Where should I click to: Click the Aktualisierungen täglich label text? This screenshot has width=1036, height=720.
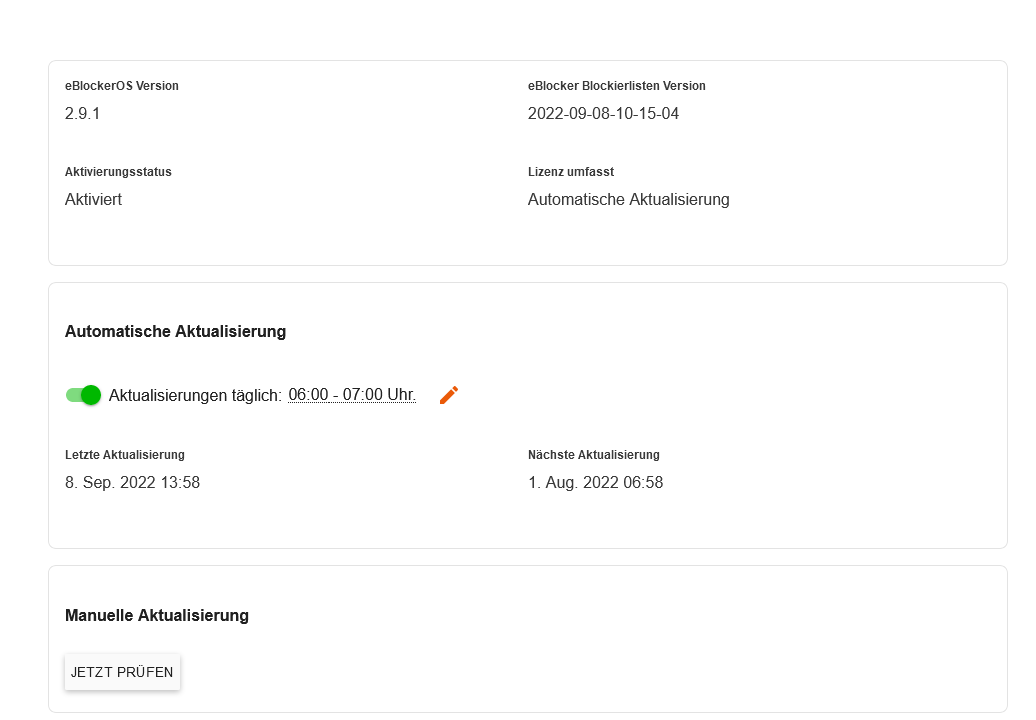(195, 396)
